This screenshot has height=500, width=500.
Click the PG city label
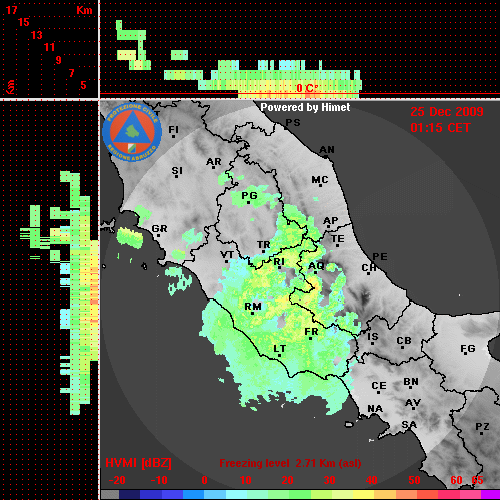[249, 195]
